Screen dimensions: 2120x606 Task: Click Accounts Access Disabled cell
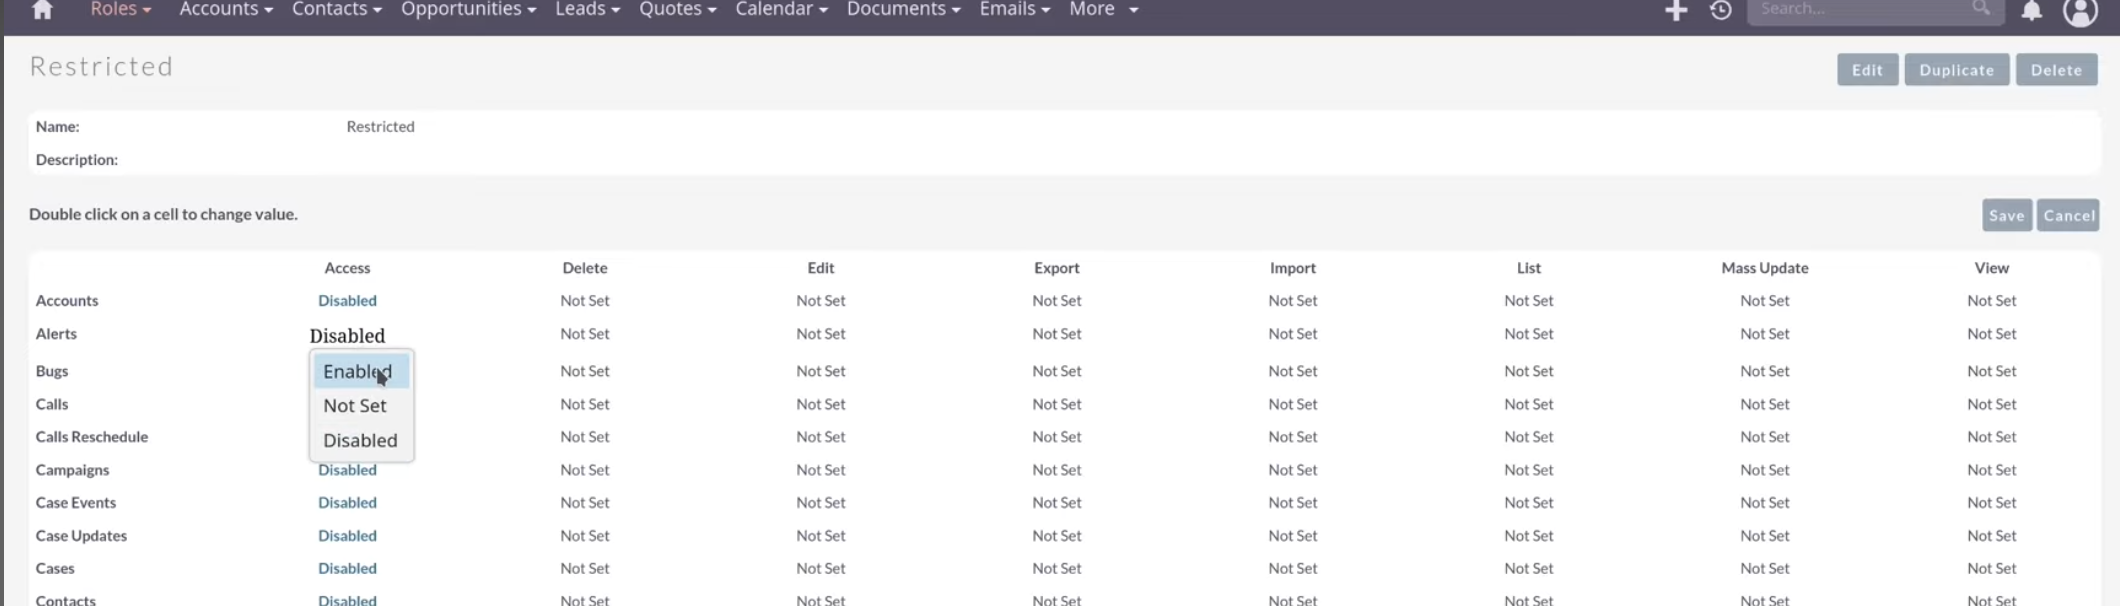coord(347,300)
